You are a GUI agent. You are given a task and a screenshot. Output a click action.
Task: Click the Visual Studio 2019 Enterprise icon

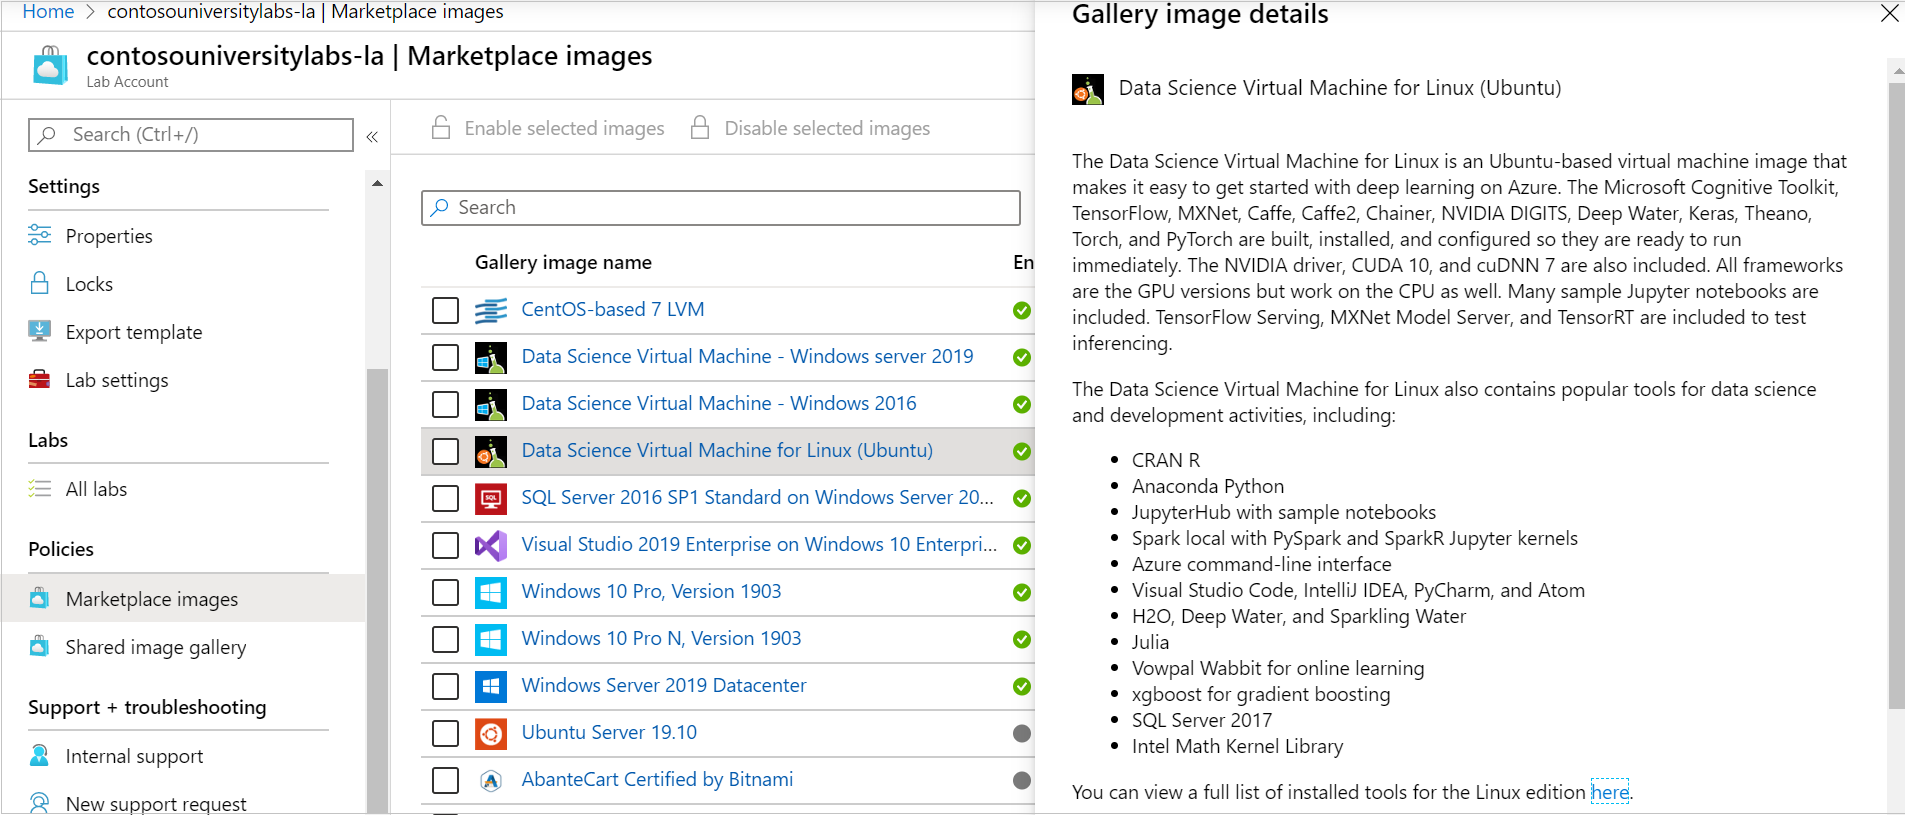point(490,545)
